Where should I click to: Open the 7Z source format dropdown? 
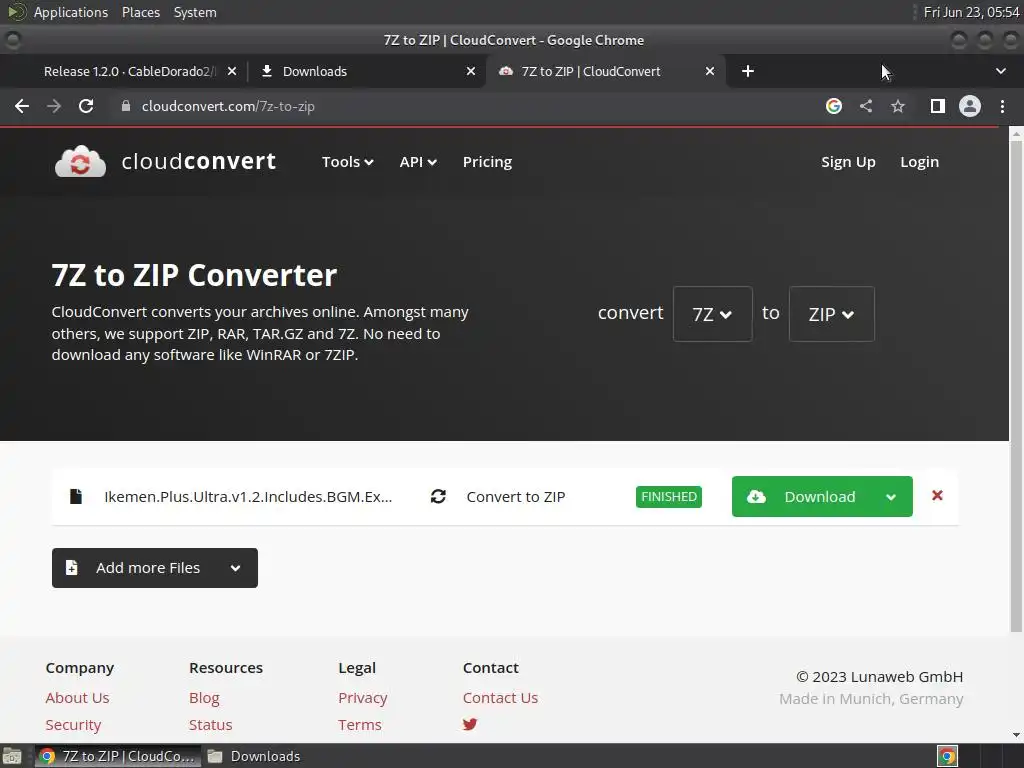point(712,314)
